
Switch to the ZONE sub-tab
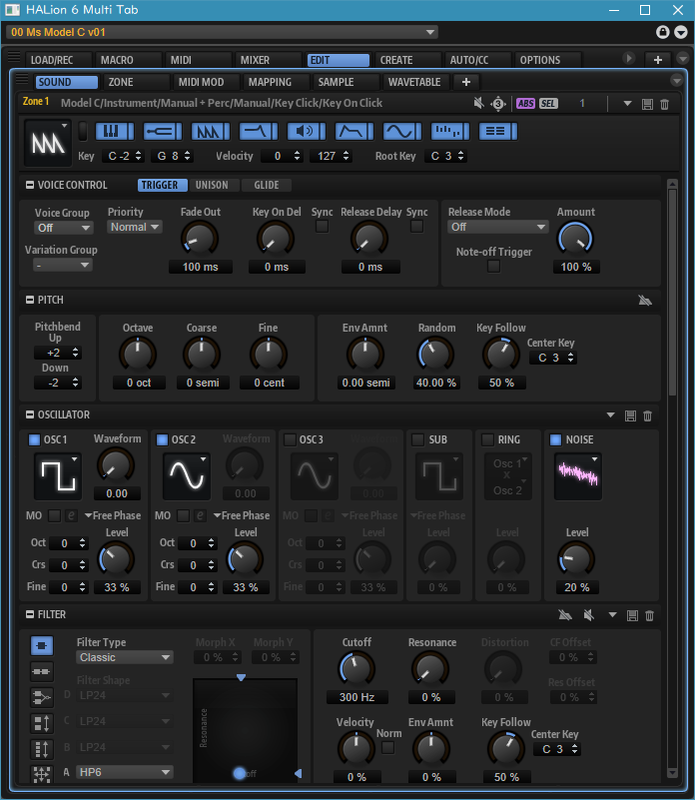point(136,82)
